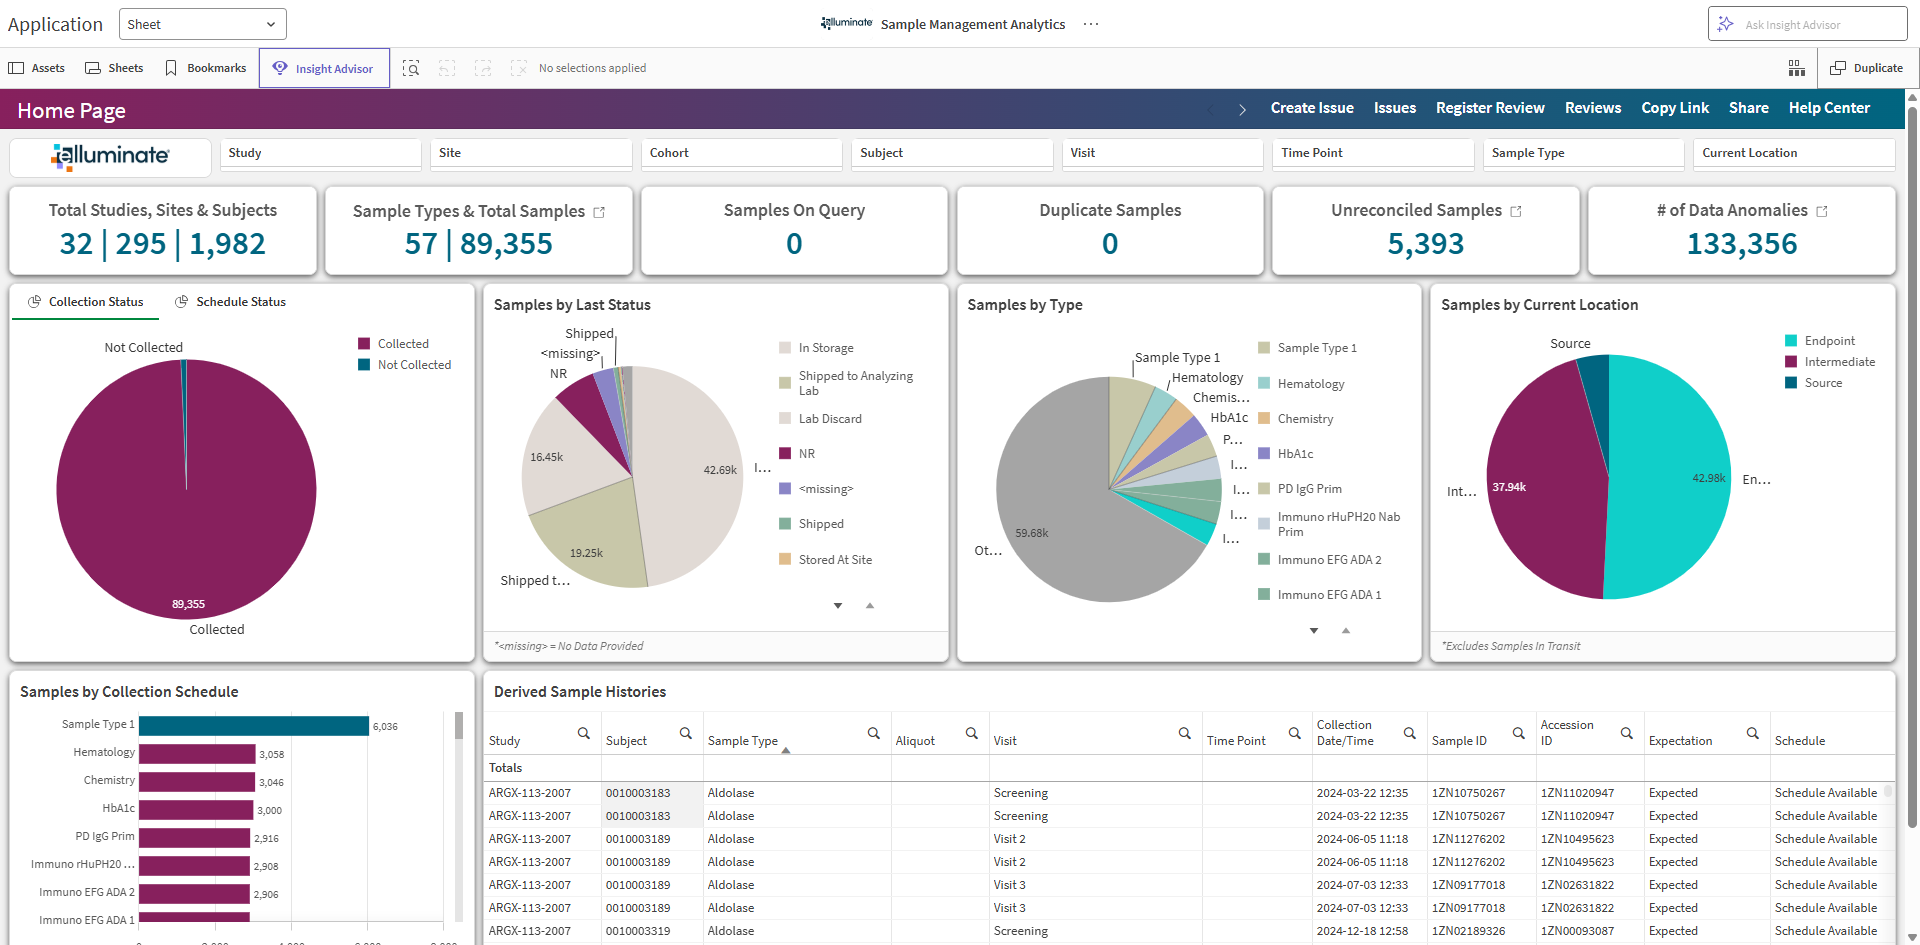The height and width of the screenshot is (945, 1920).
Task: Click the clear all selections icon
Action: pos(518,68)
